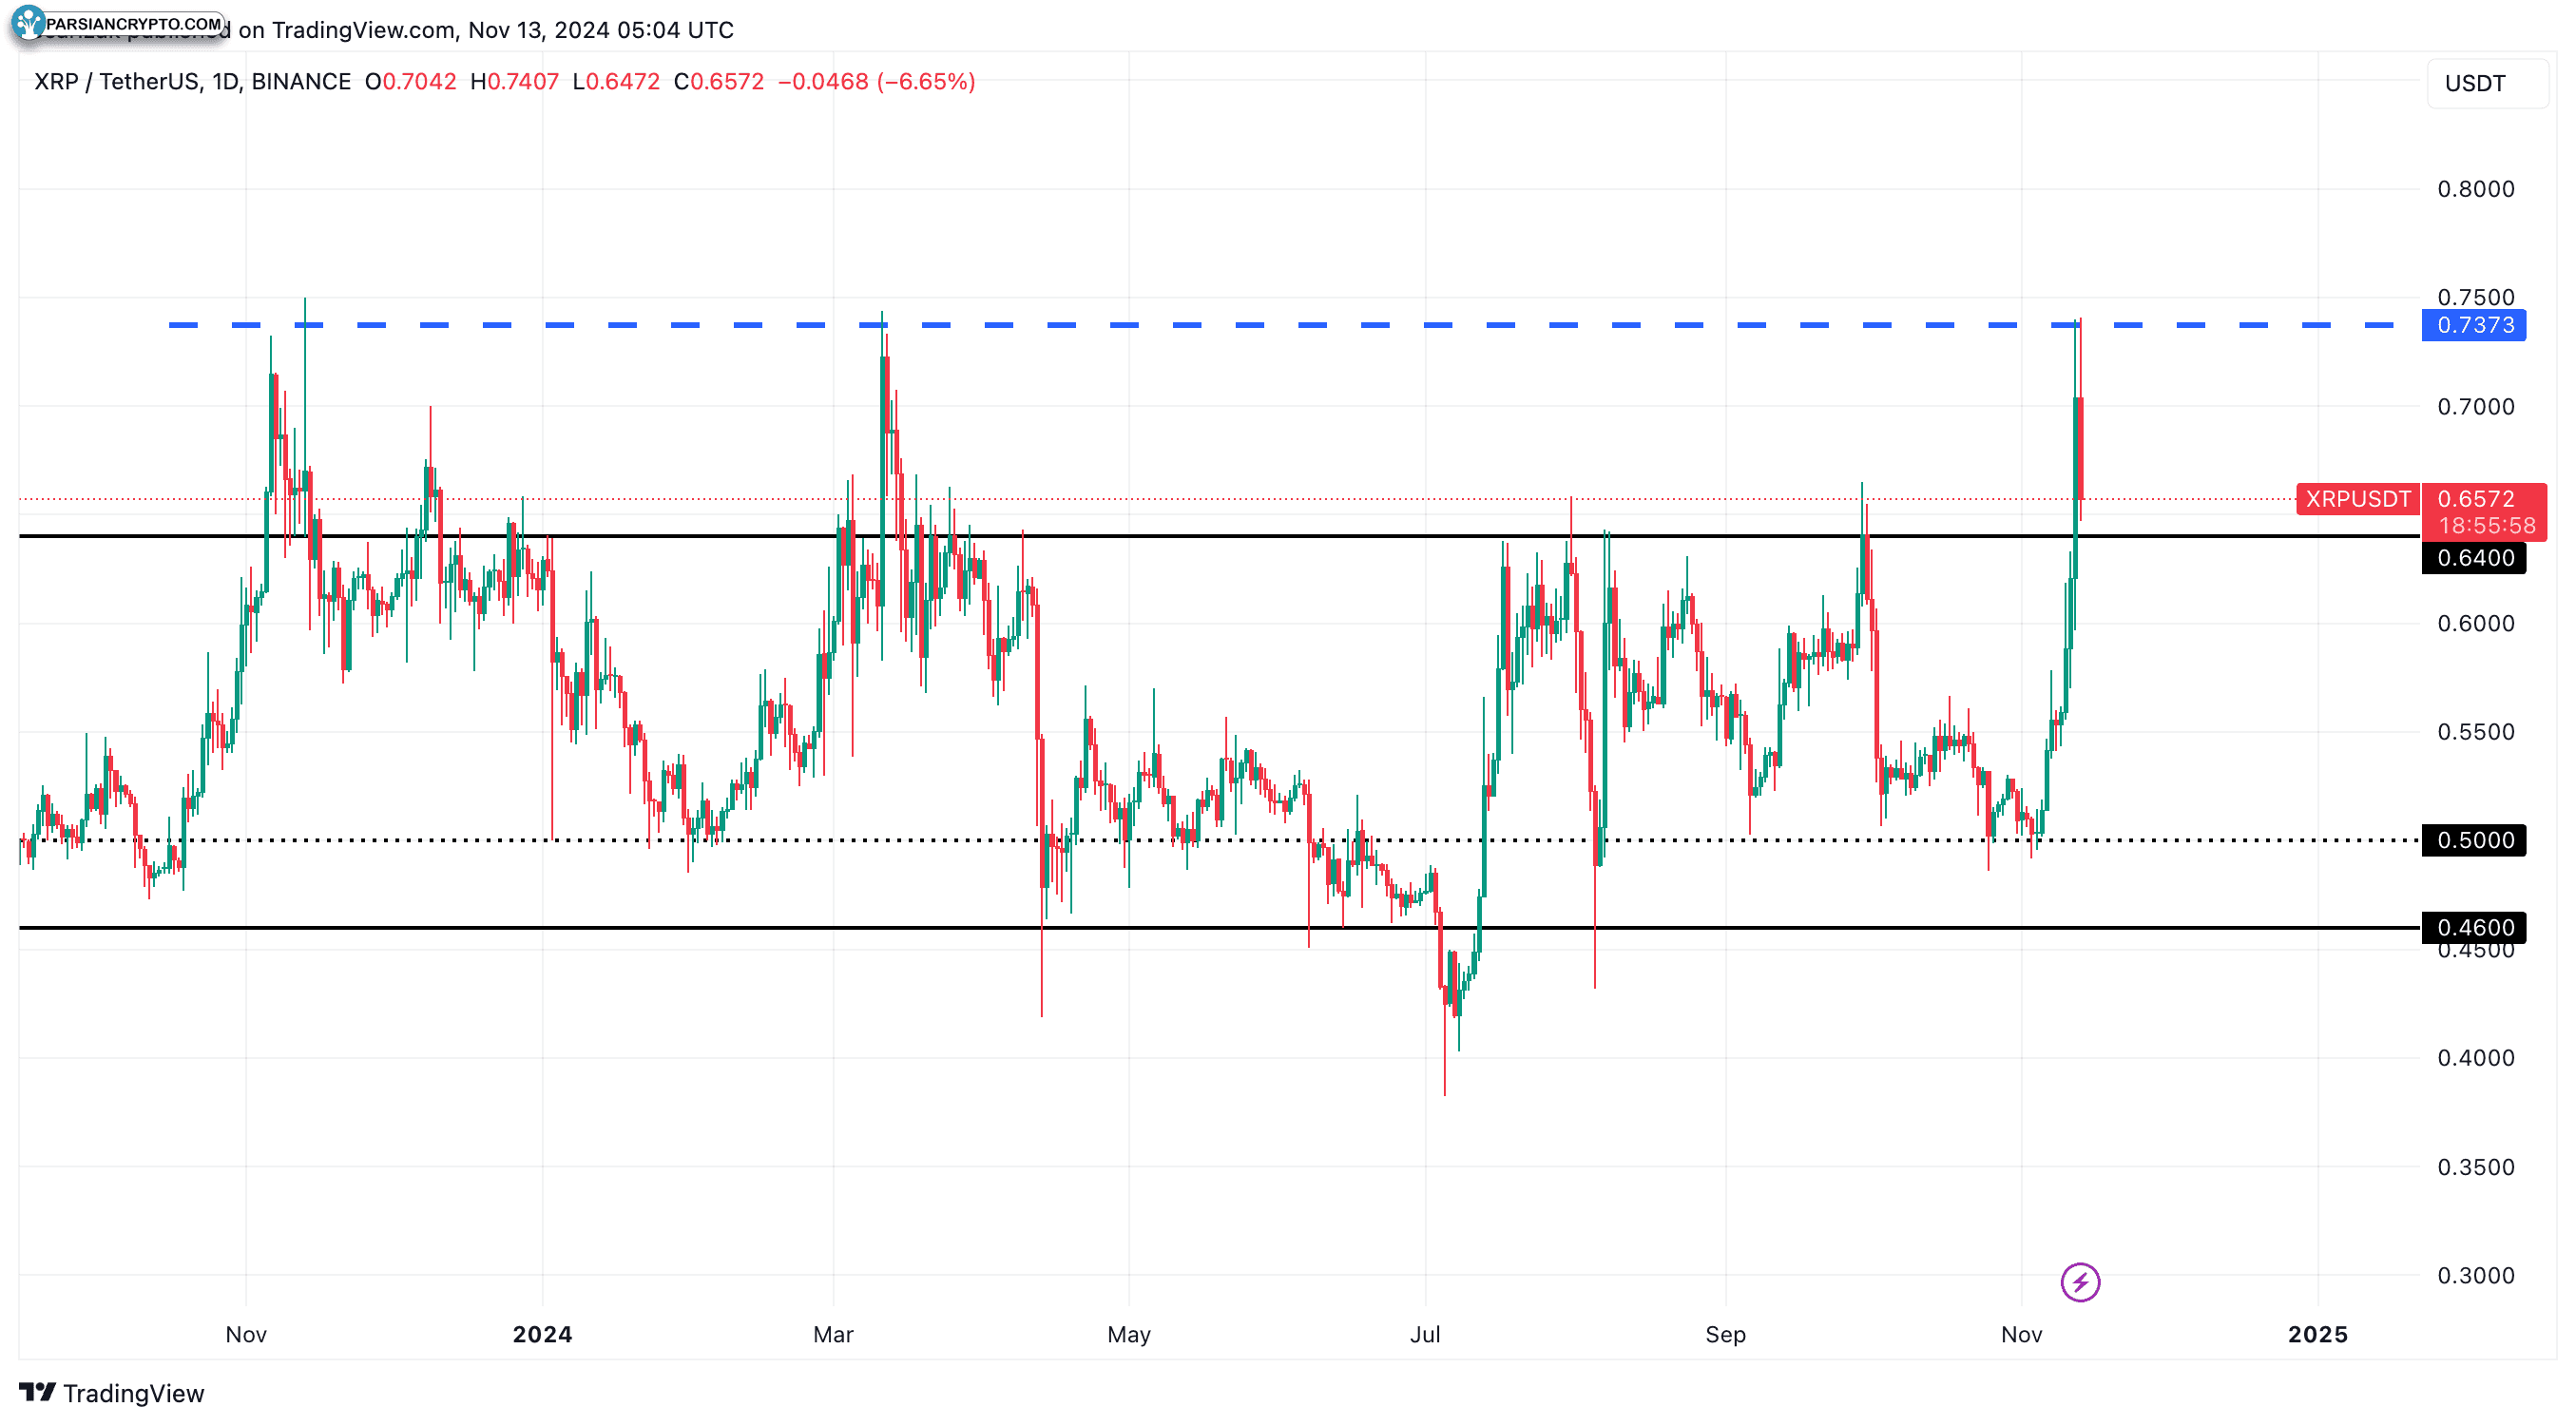Click the change value −0.0468 (−6.65%)
The width and height of the screenshot is (2576, 1426).
pyautogui.click(x=876, y=81)
